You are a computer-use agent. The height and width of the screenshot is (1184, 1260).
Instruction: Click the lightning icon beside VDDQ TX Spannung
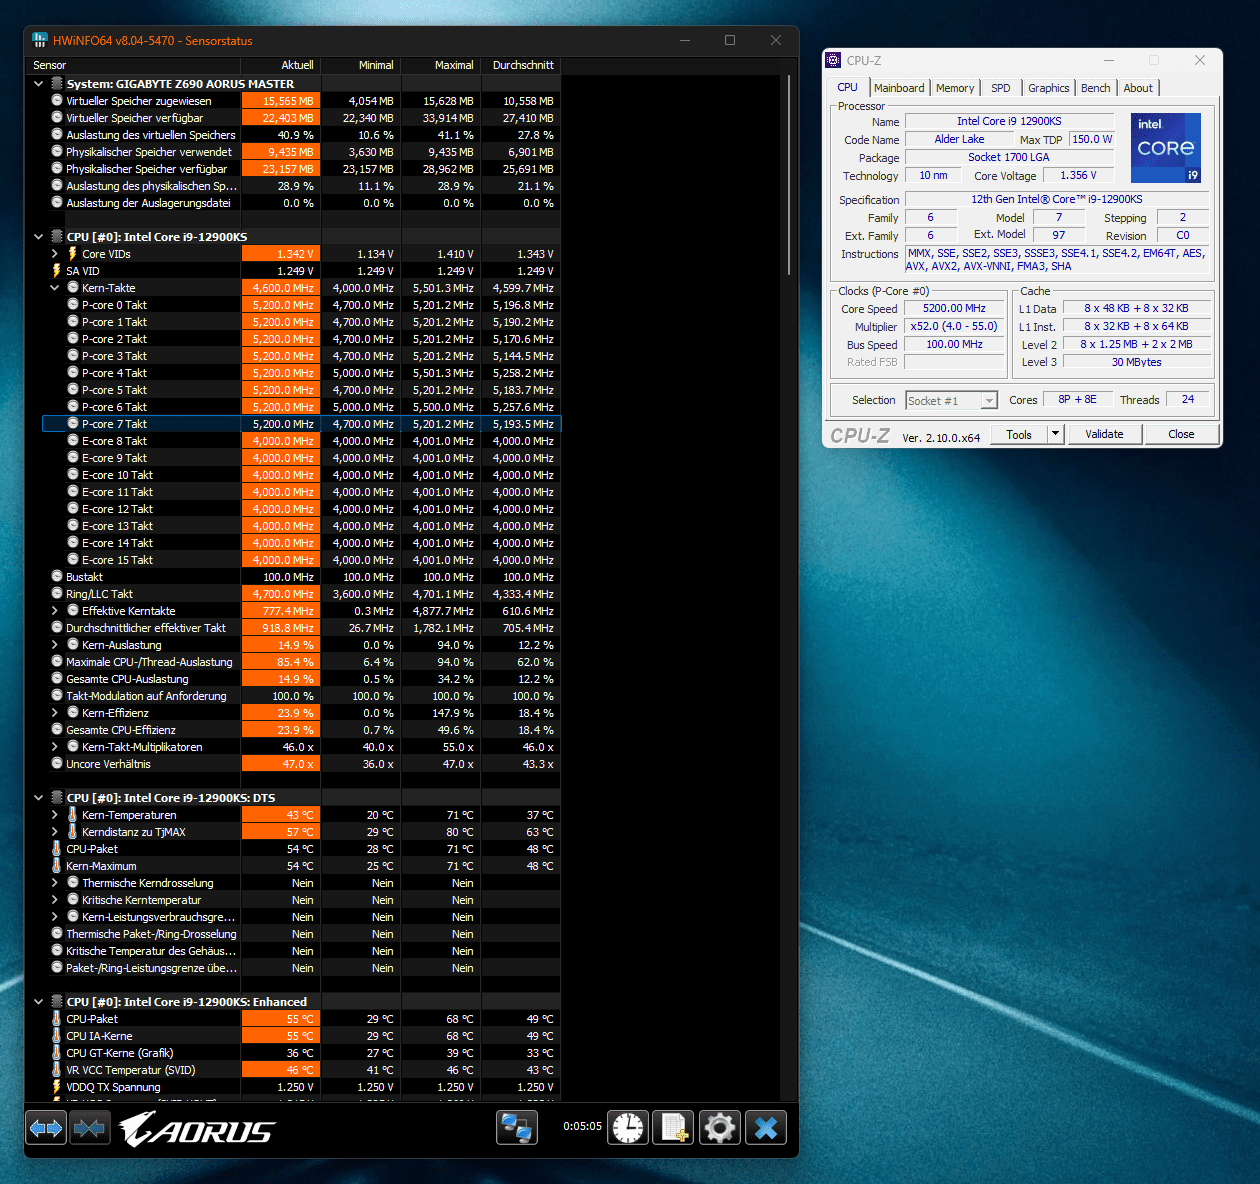(x=57, y=1087)
